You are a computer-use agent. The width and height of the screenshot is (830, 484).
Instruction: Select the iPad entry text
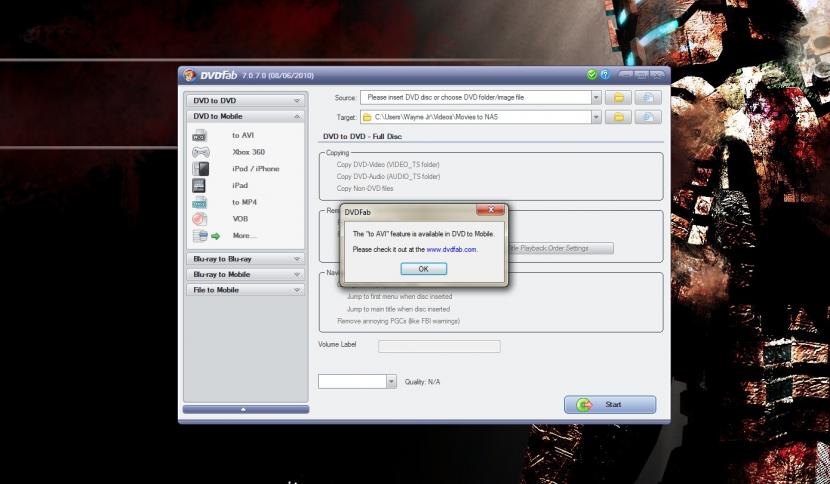click(x=240, y=186)
